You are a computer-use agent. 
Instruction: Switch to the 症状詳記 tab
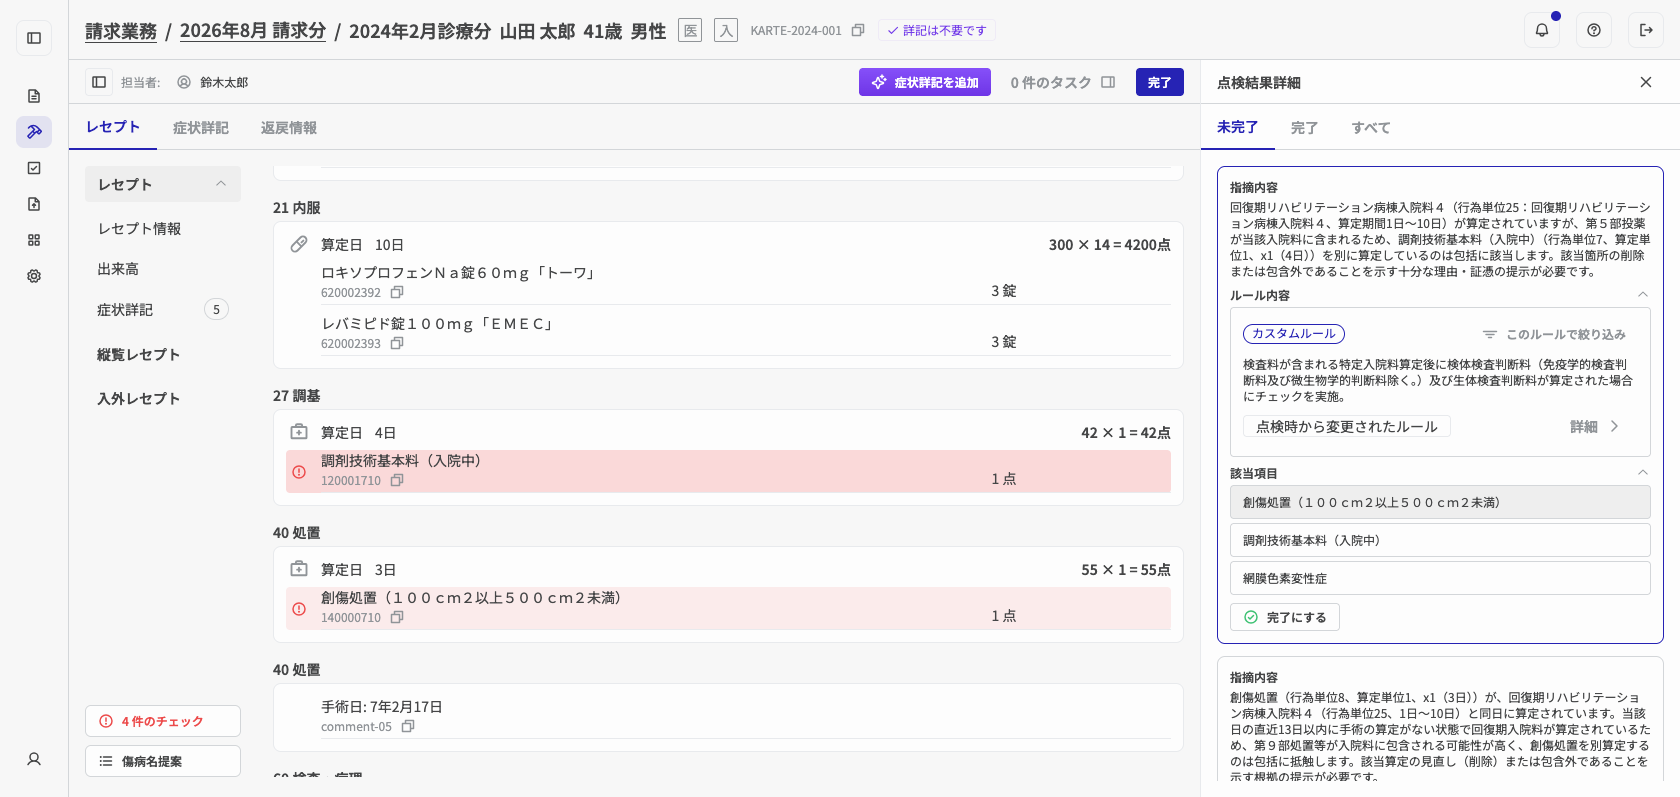201,128
